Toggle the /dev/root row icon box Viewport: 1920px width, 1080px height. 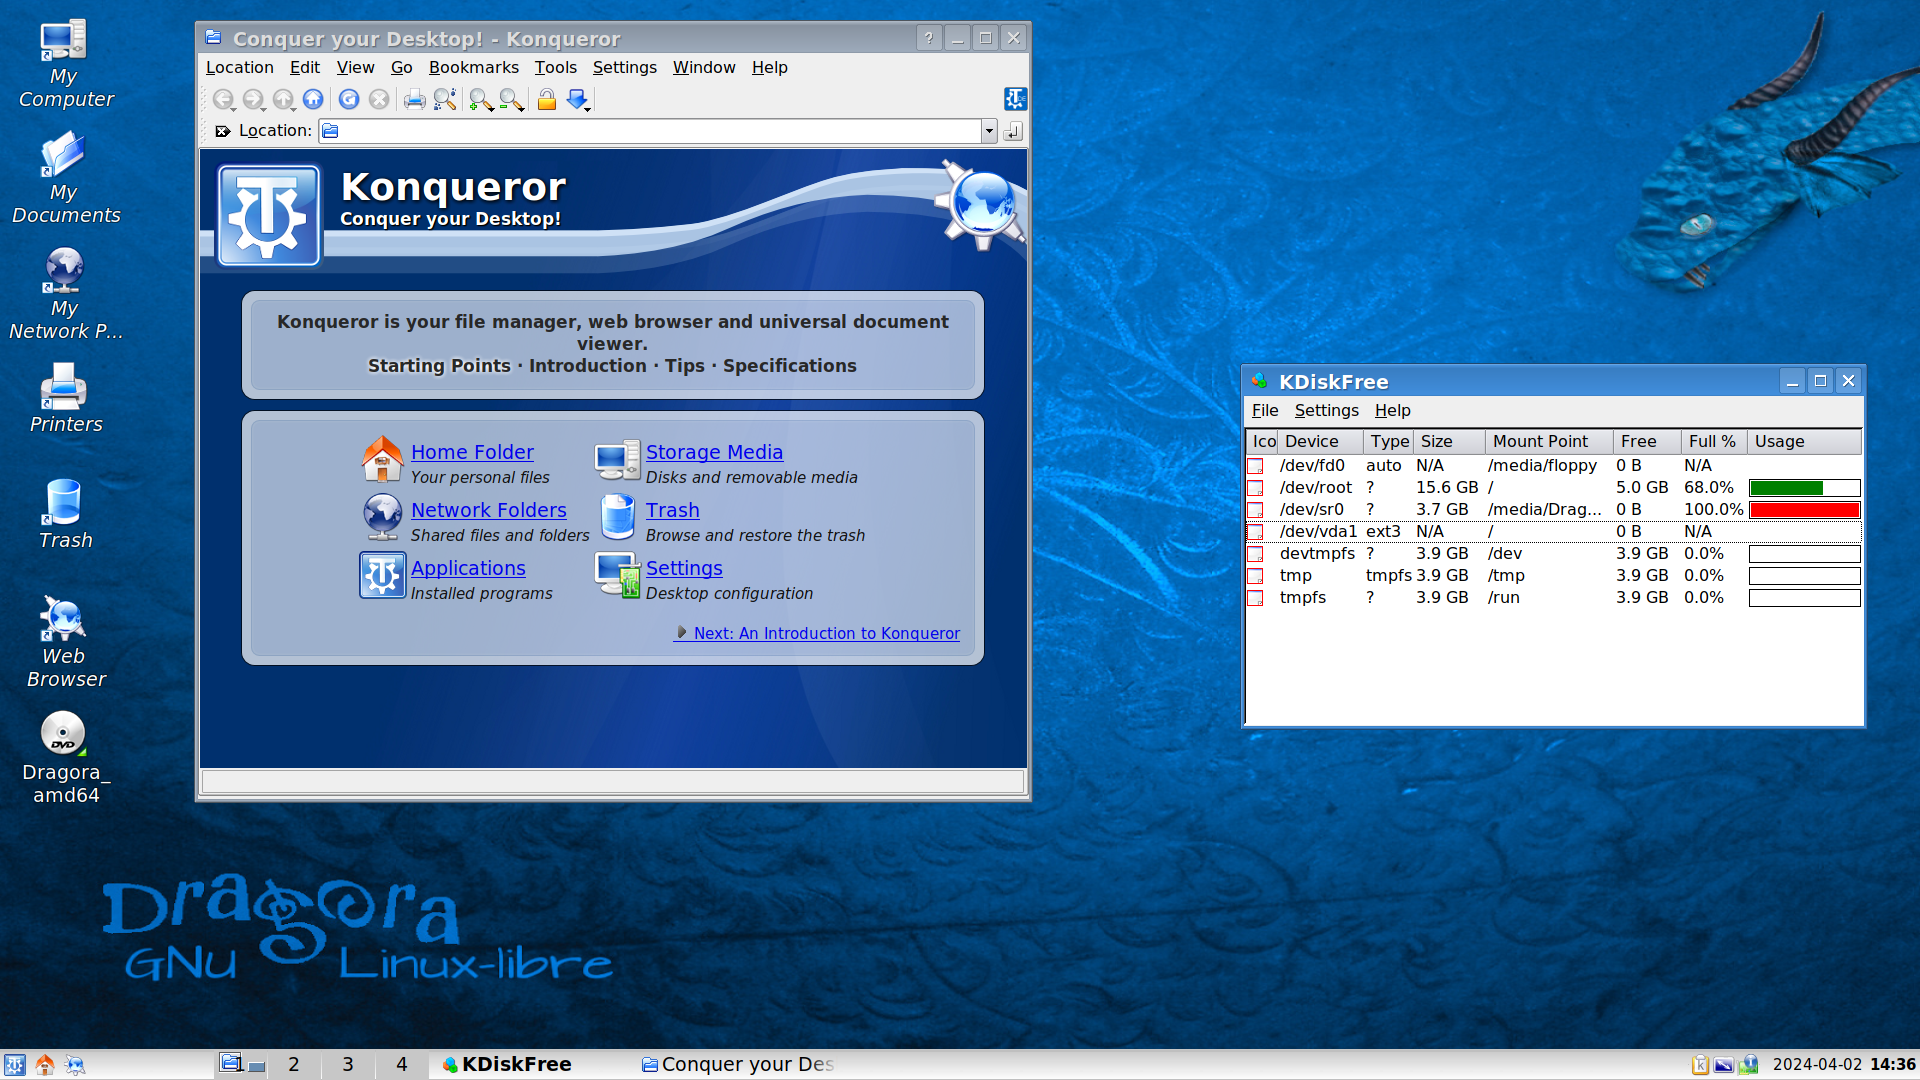(x=1256, y=488)
